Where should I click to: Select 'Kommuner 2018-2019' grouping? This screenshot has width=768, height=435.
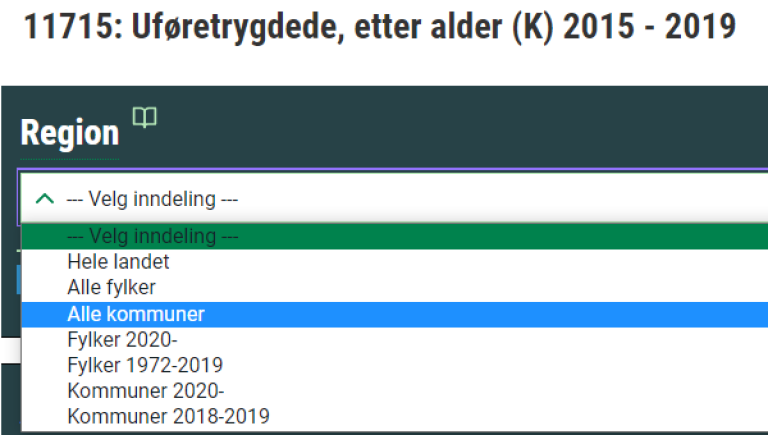coord(168,416)
